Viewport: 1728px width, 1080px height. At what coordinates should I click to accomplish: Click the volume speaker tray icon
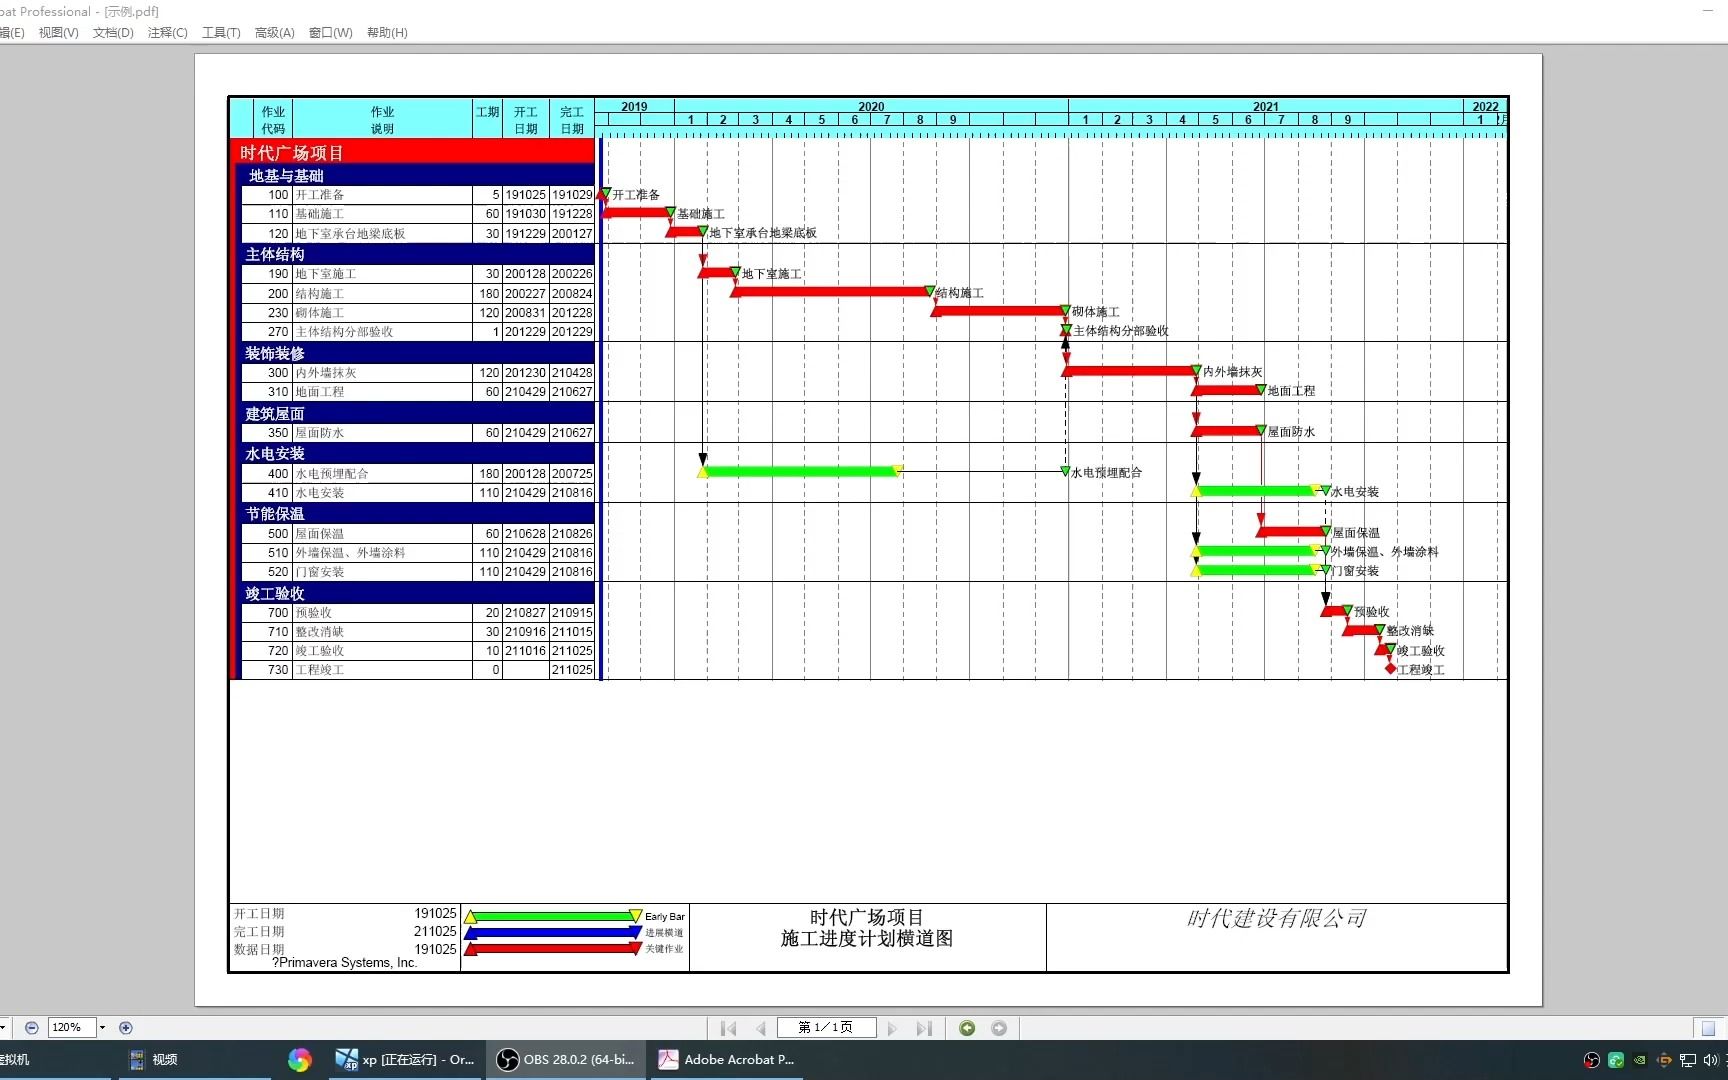pos(1710,1060)
